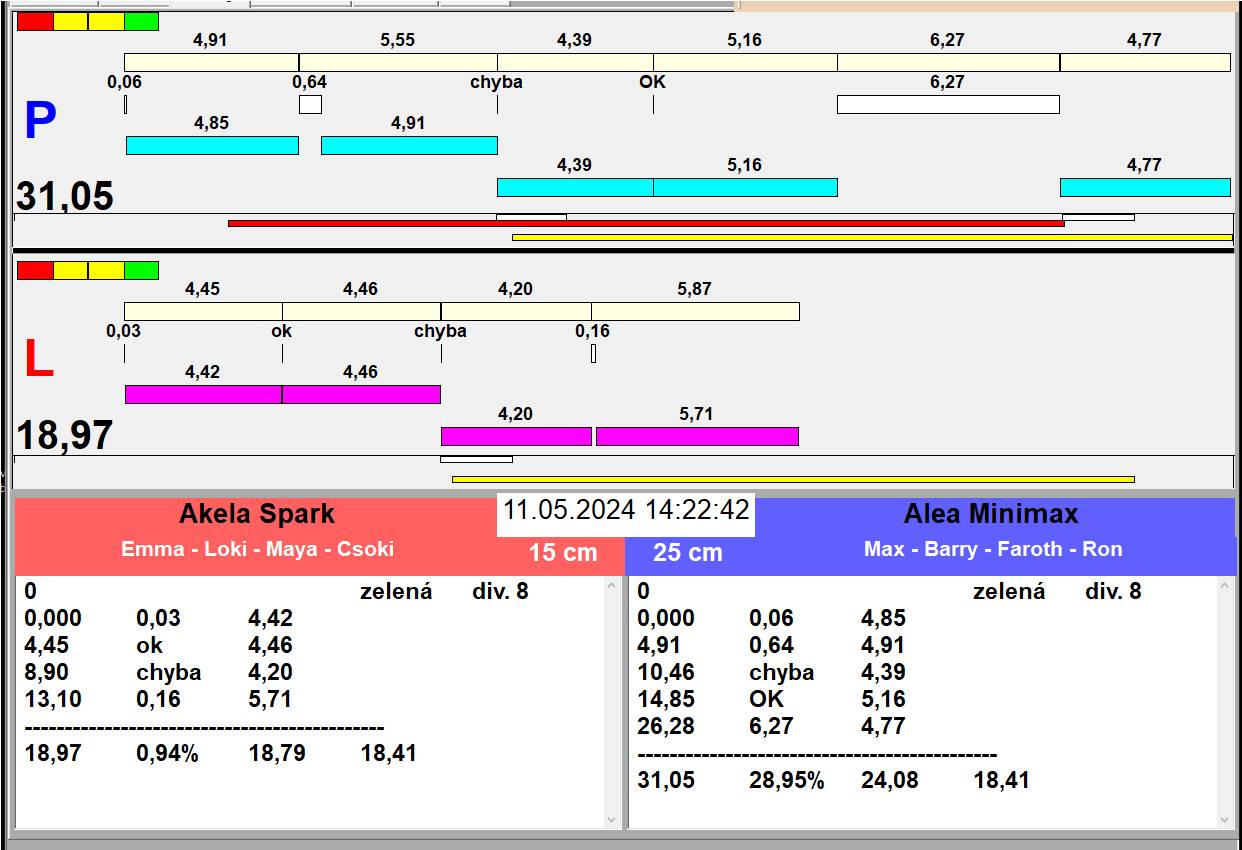Click the 'chyba' label in lane P graph

point(496,82)
